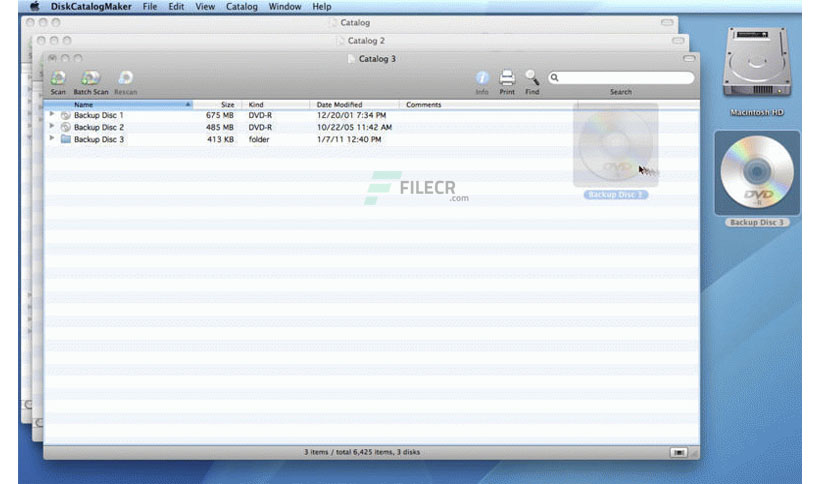Select the Backup Disc 3 DVD desktop icon
The width and height of the screenshot is (836, 484).
[757, 172]
